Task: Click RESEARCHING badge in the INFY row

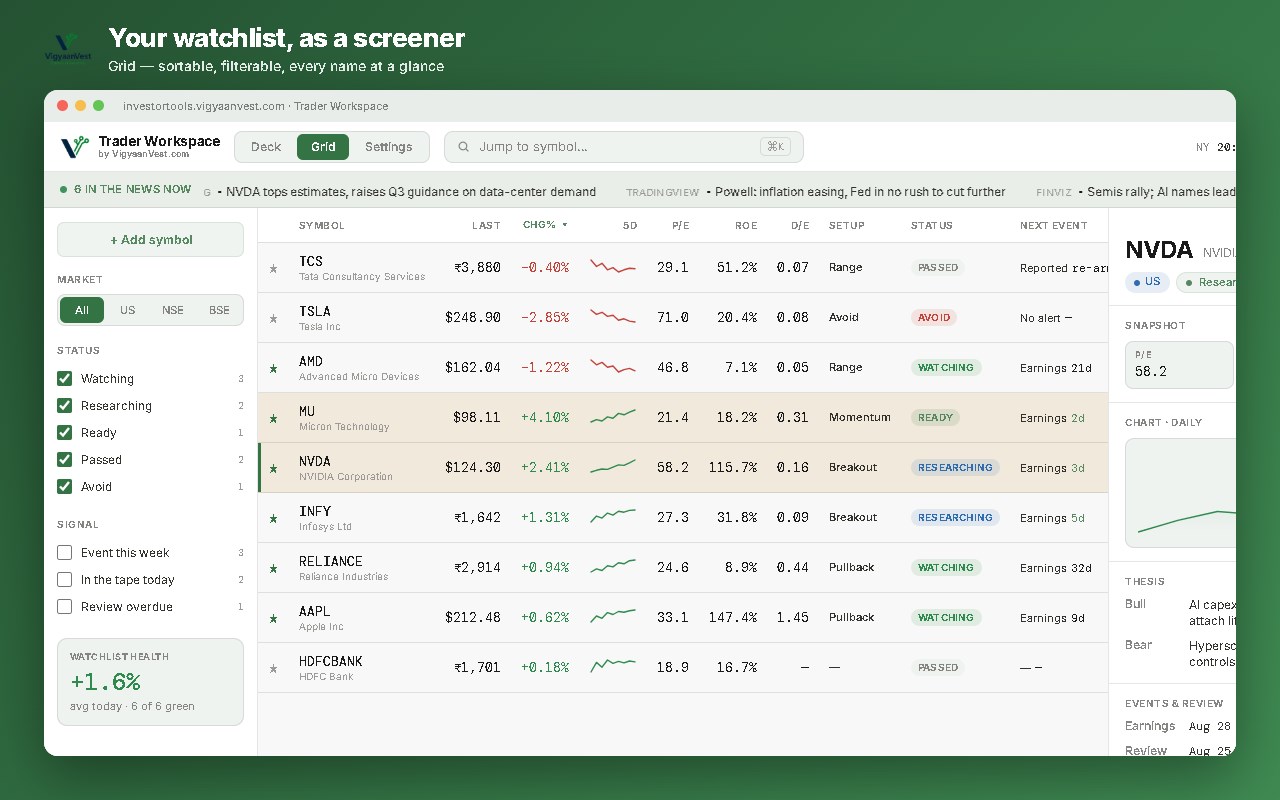Action: 955,518
